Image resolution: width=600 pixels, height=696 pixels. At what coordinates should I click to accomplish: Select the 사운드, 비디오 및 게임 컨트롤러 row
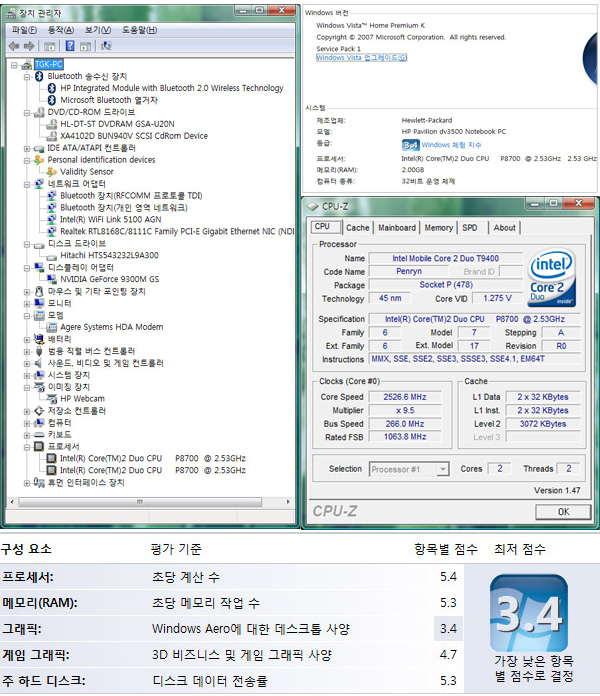[x=106, y=363]
